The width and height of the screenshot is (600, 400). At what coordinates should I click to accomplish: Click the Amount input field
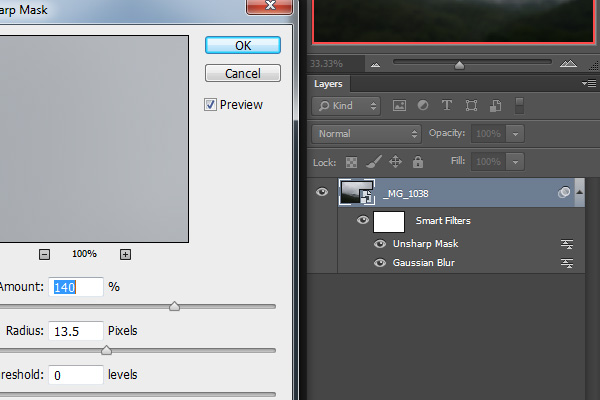76,287
